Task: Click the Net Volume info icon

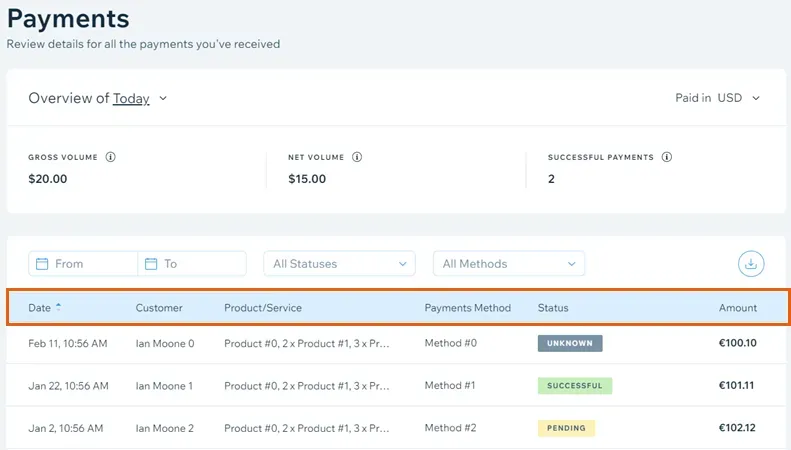Action: coord(357,157)
